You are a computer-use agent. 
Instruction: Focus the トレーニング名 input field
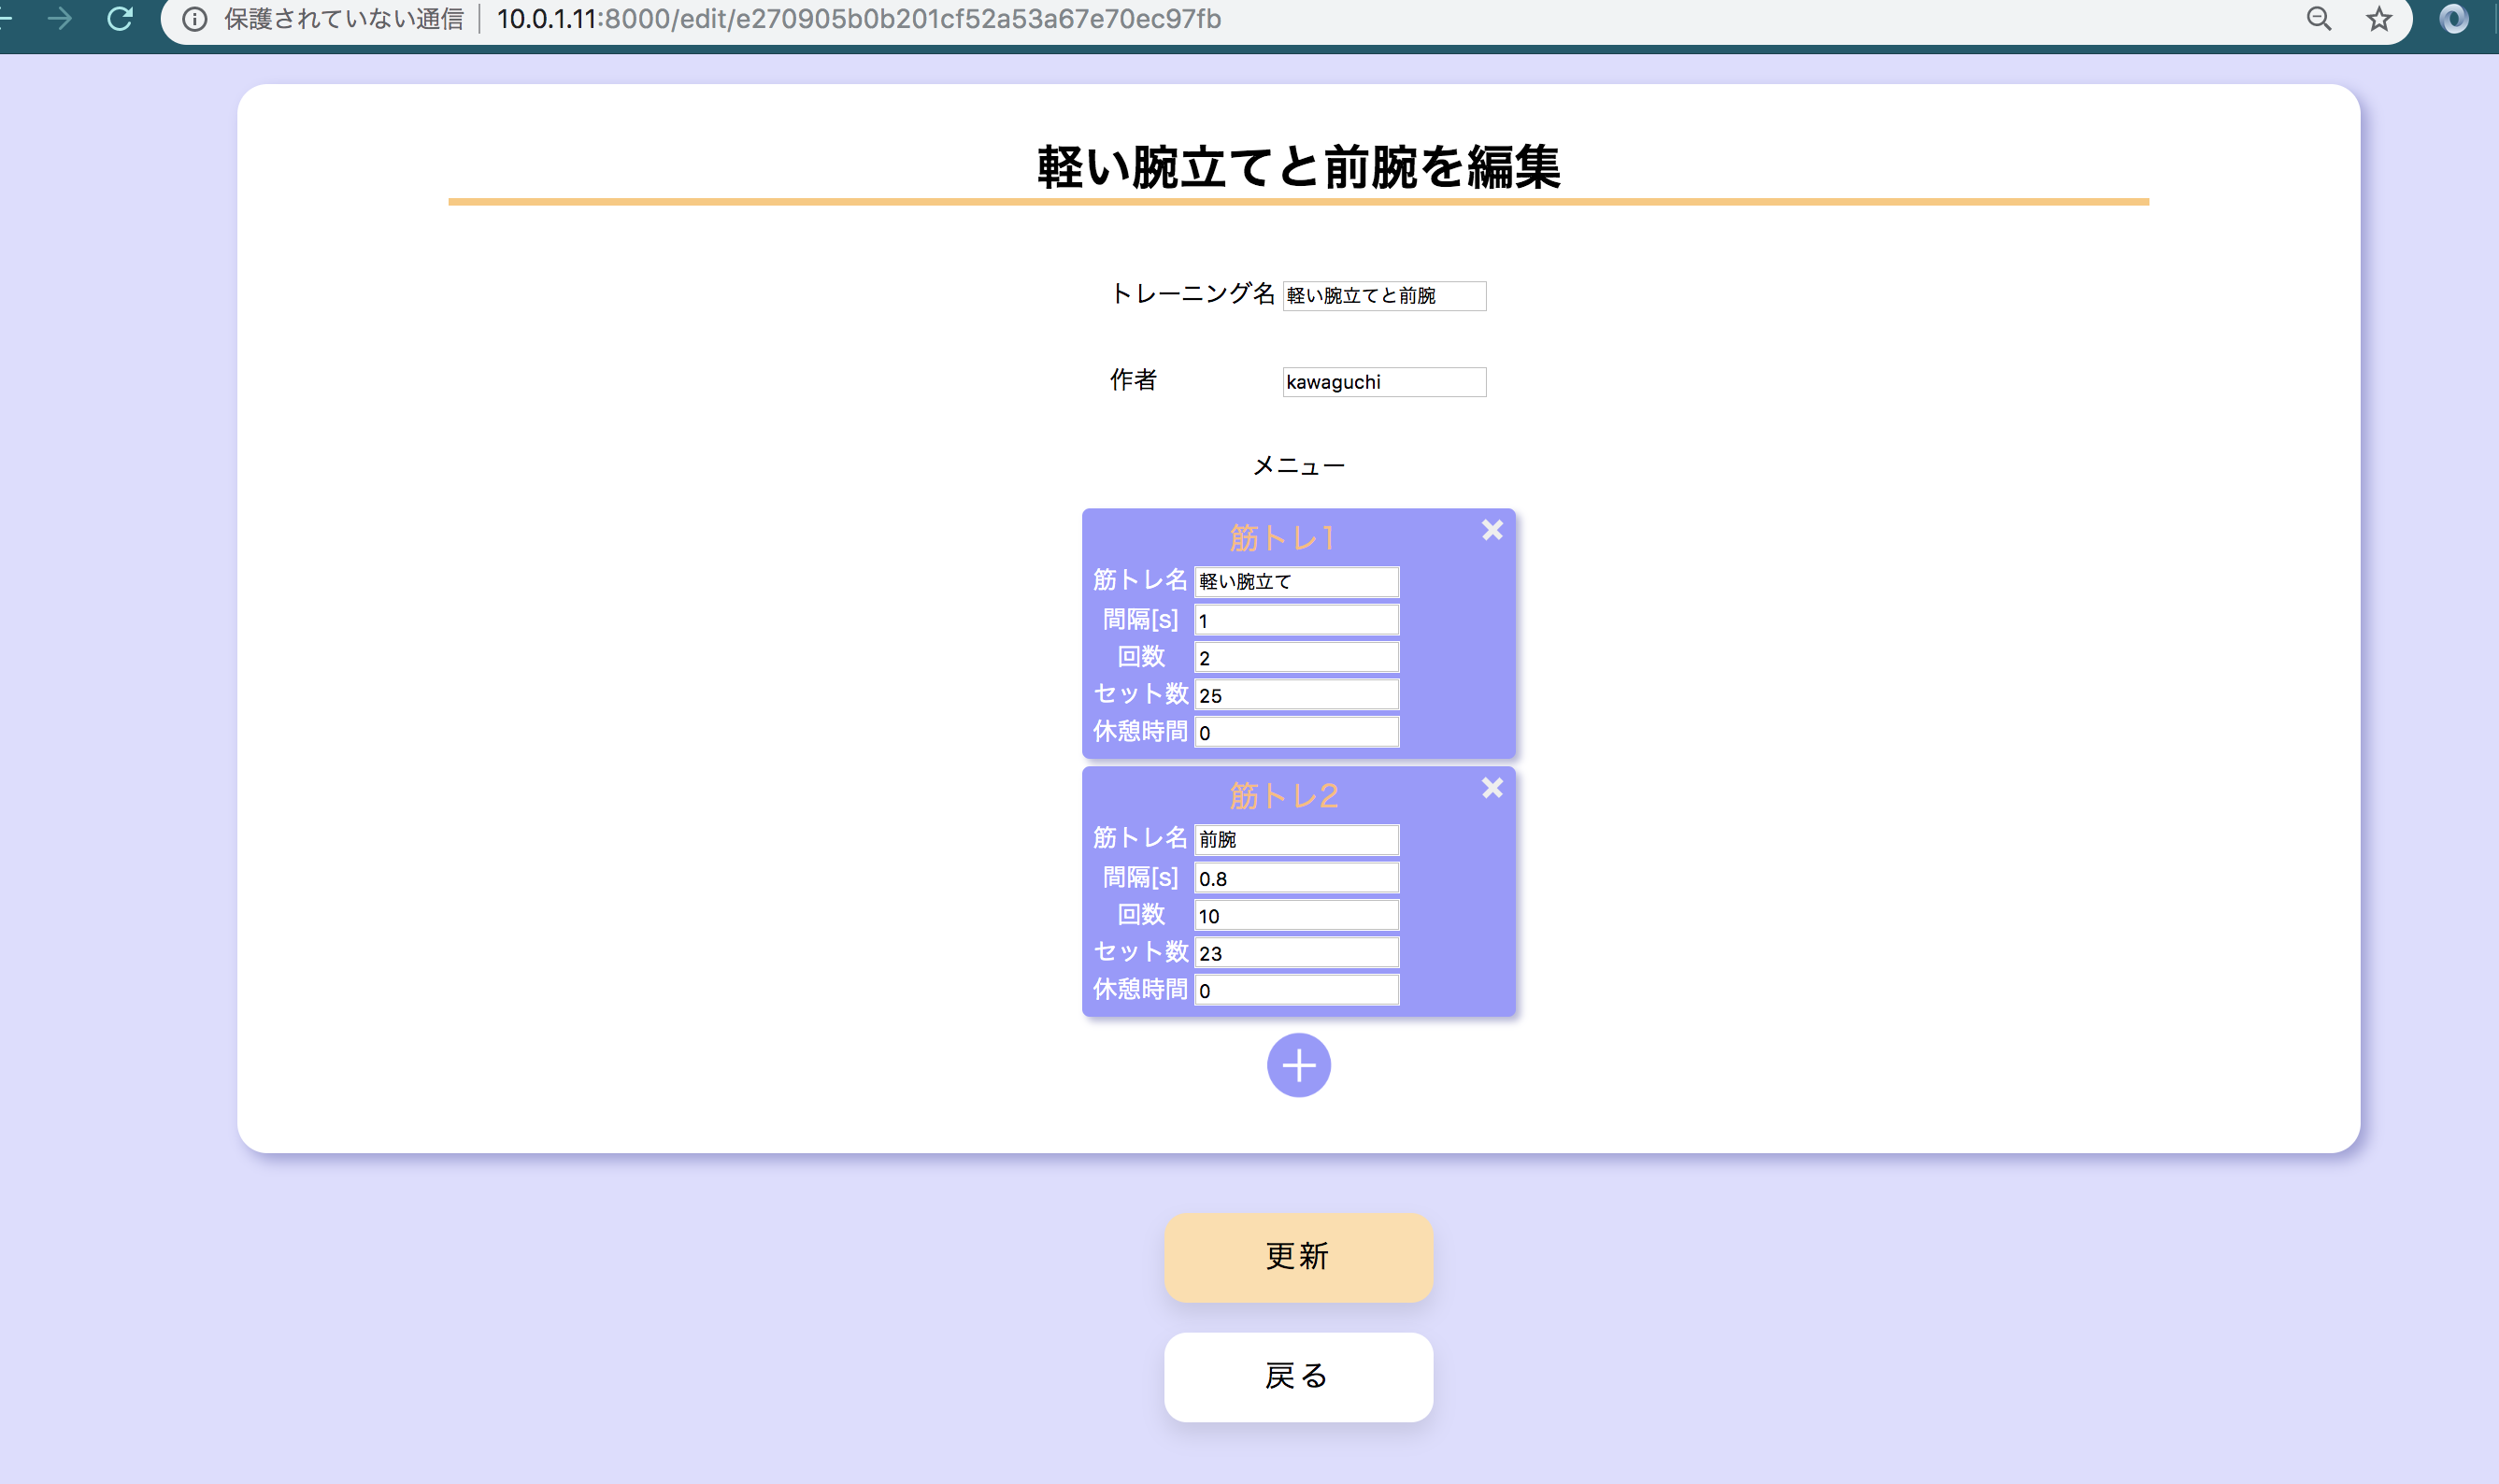(x=1383, y=296)
